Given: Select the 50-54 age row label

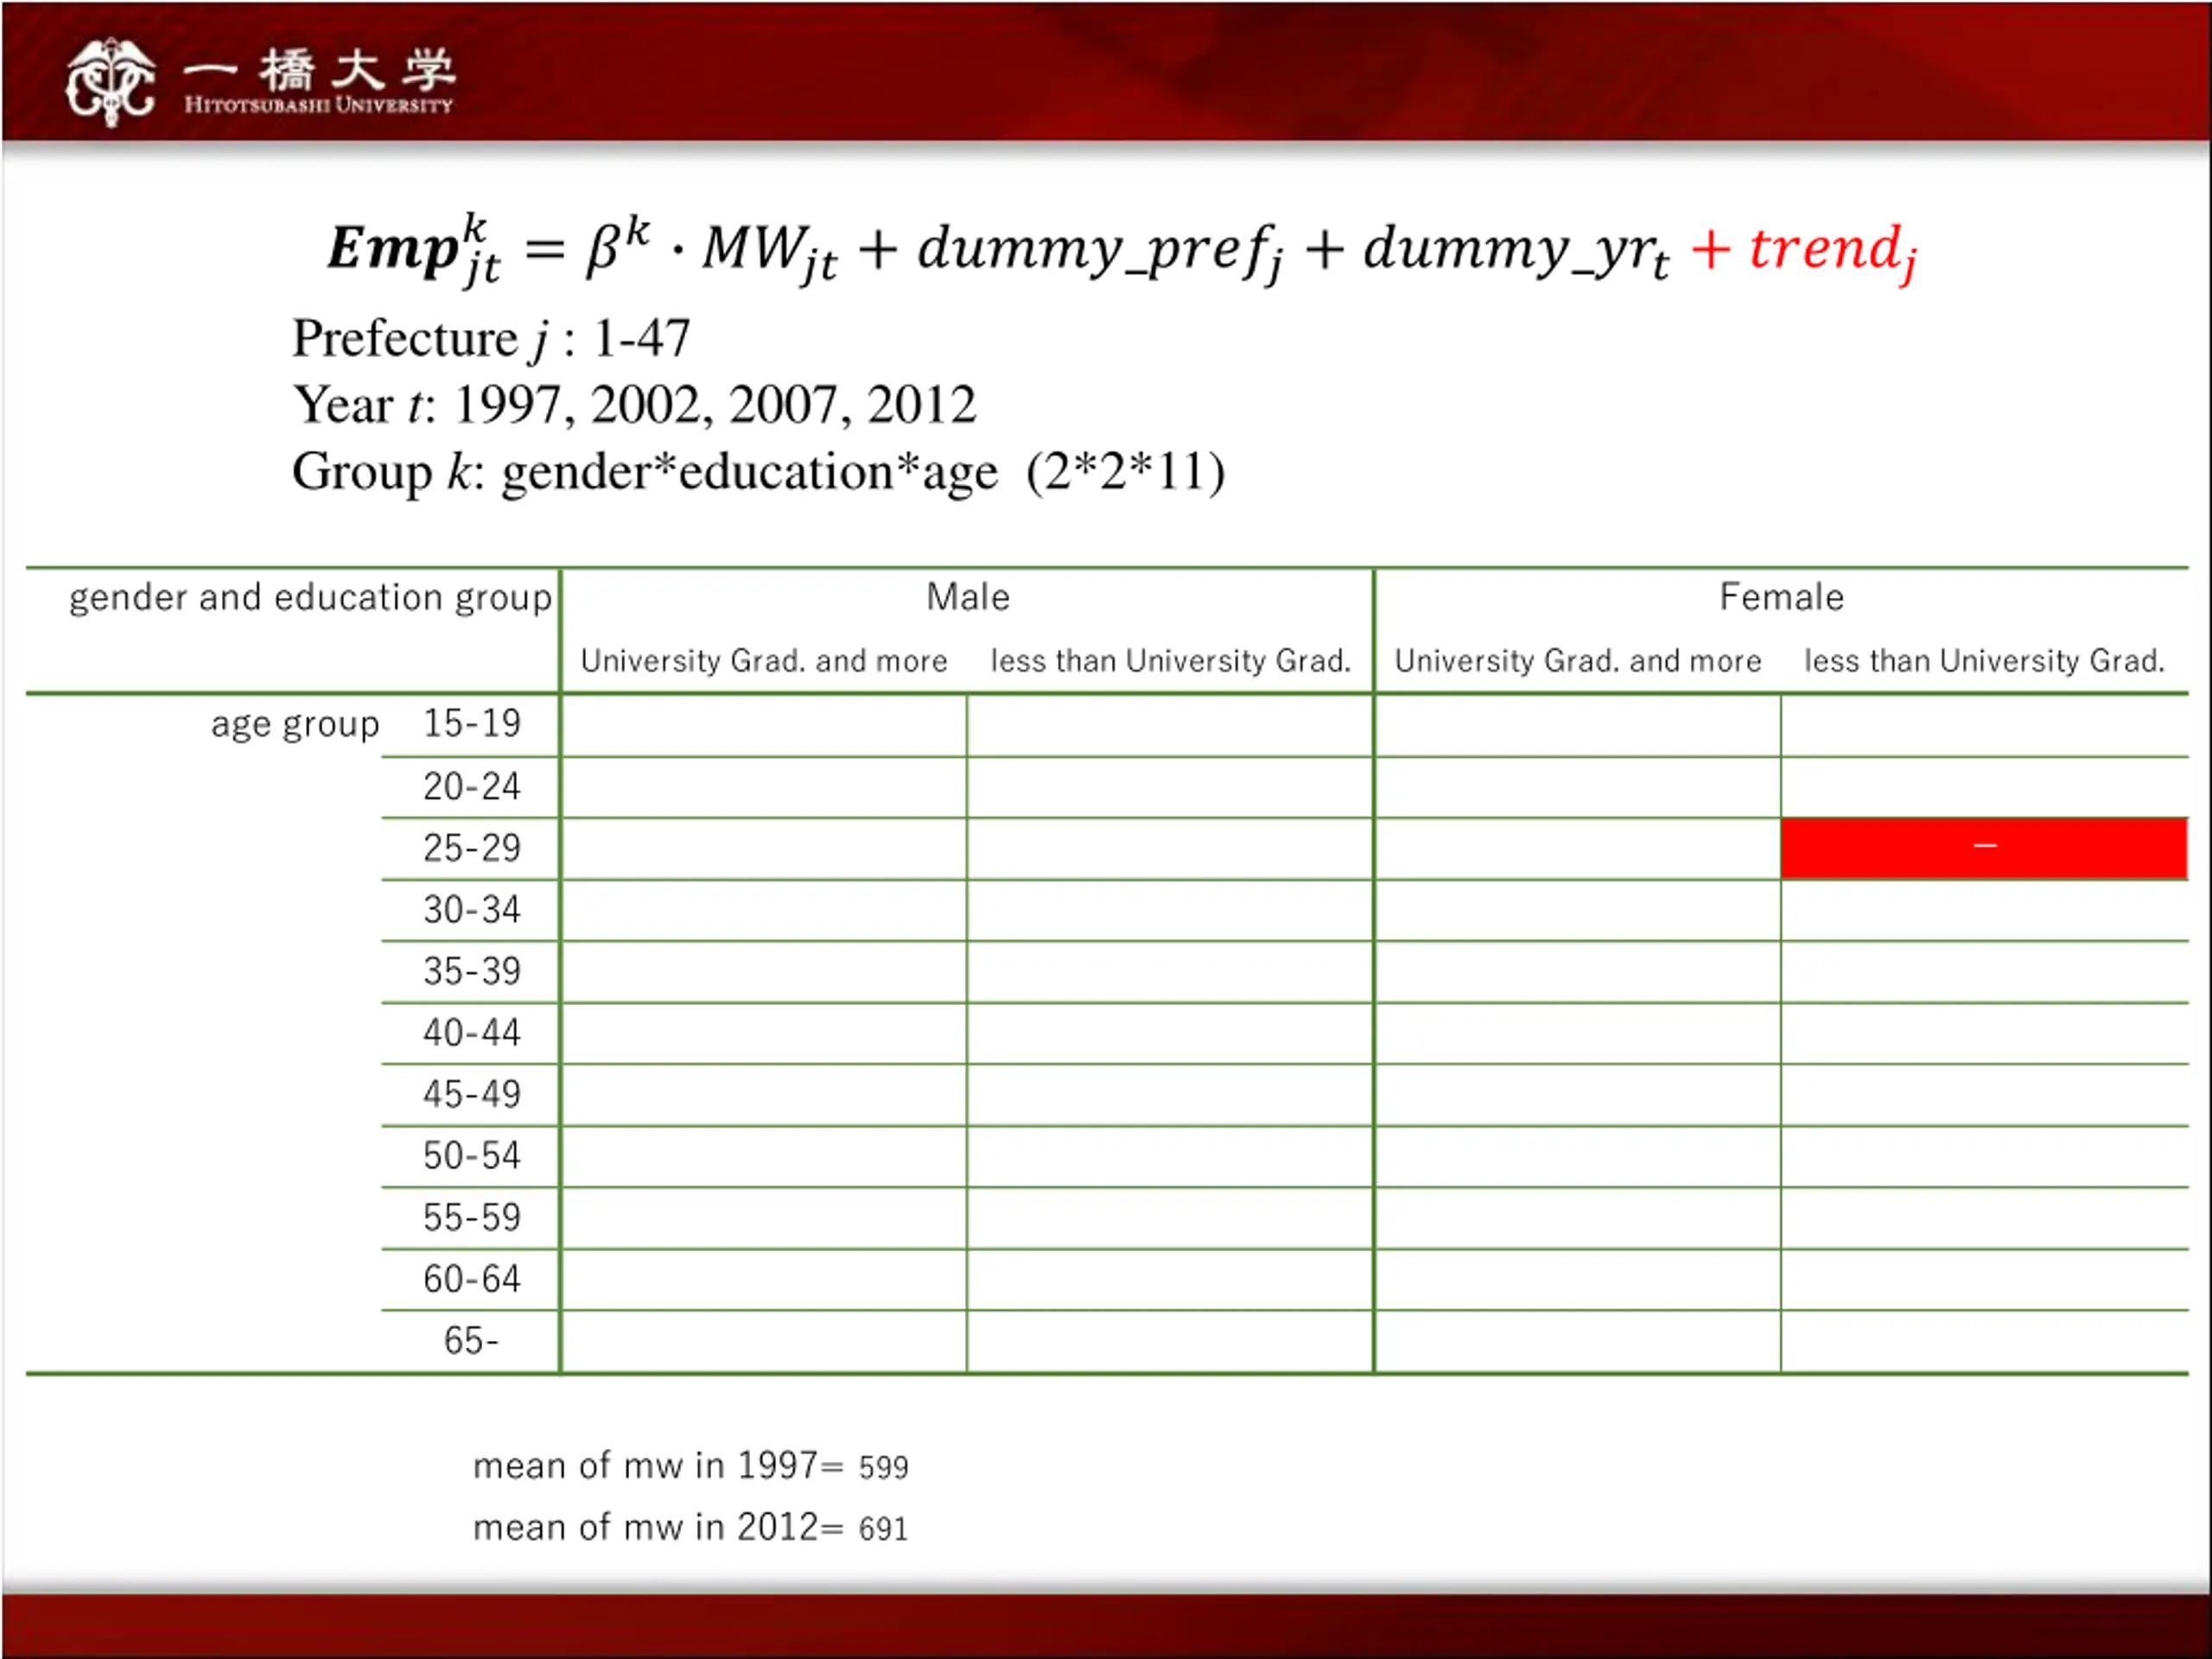Looking at the screenshot, I should pyautogui.click(x=472, y=1156).
